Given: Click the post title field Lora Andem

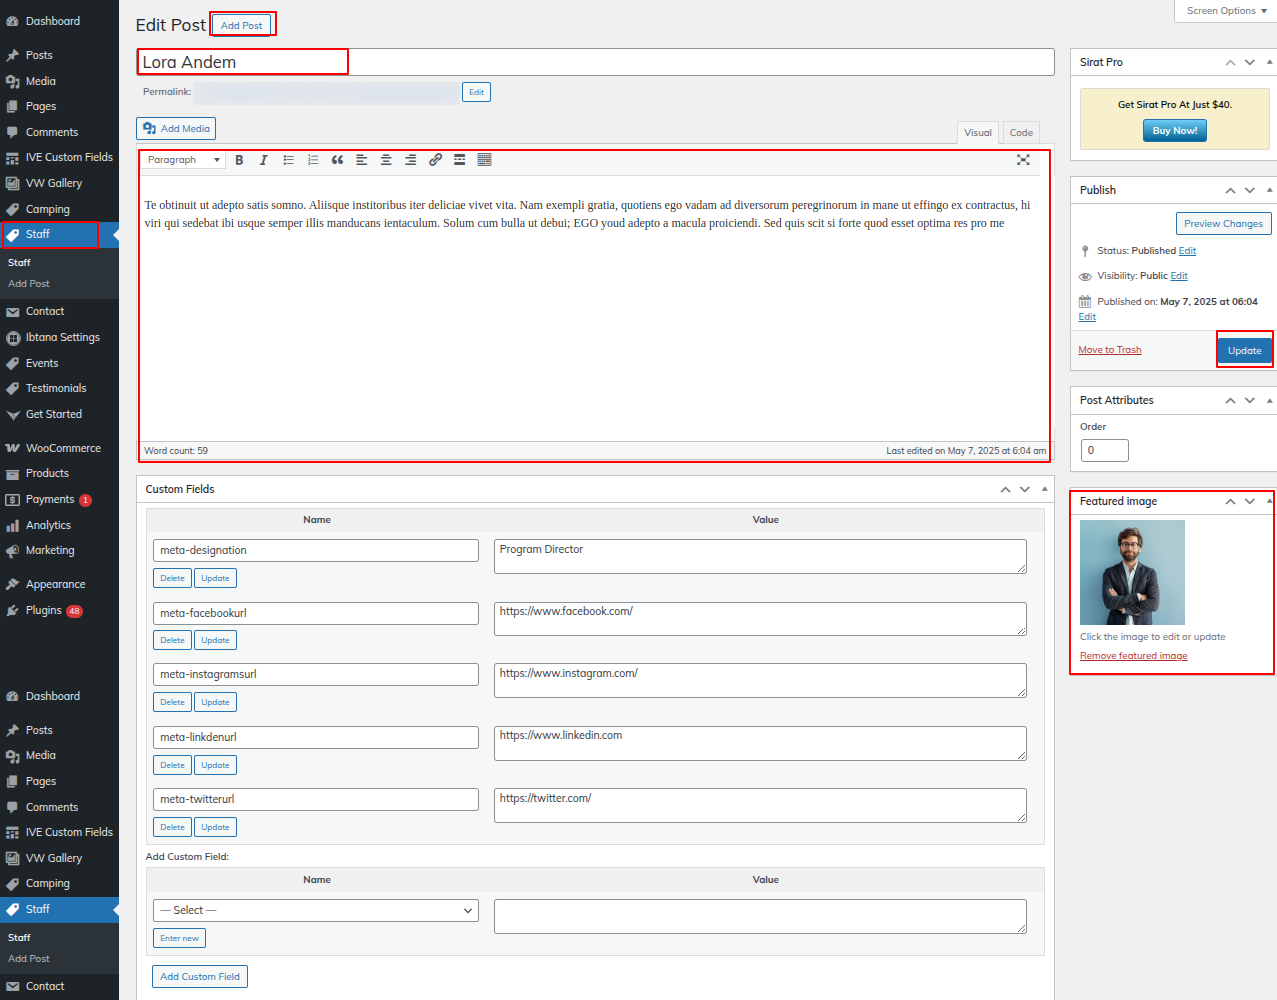Looking at the screenshot, I should pos(595,62).
